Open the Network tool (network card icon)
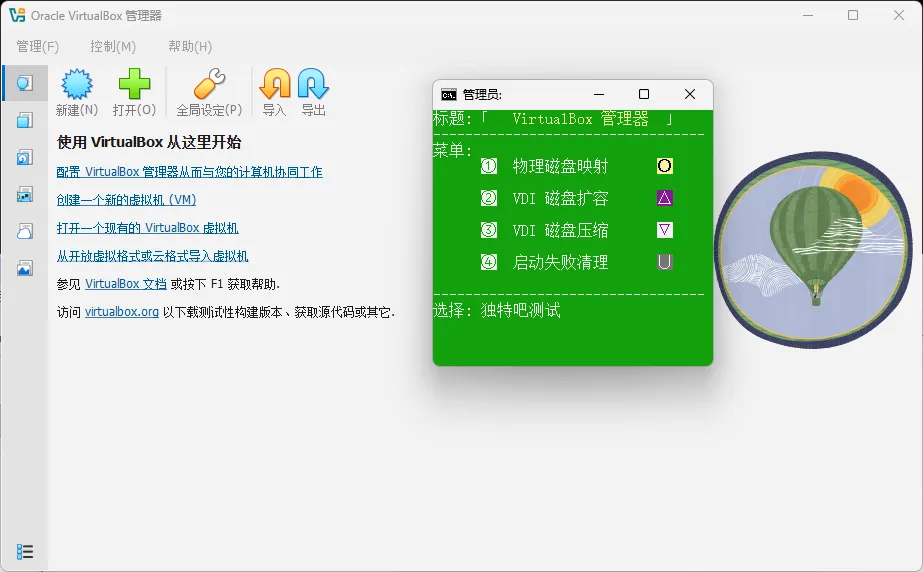Screen dimensions: 923x572 tap(25, 194)
